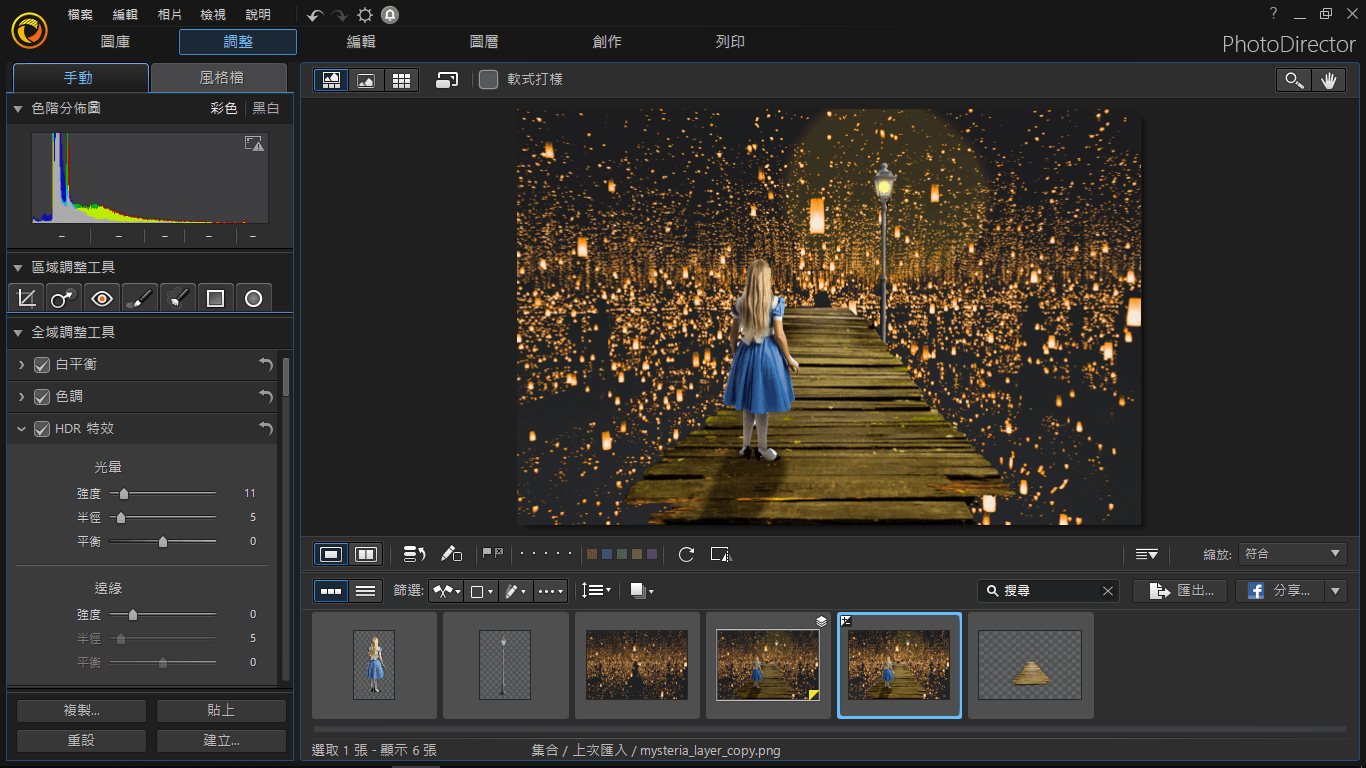1366x768 pixels.
Task: Uncheck the 白平衡 checkbox
Action: pyautogui.click(x=42, y=365)
